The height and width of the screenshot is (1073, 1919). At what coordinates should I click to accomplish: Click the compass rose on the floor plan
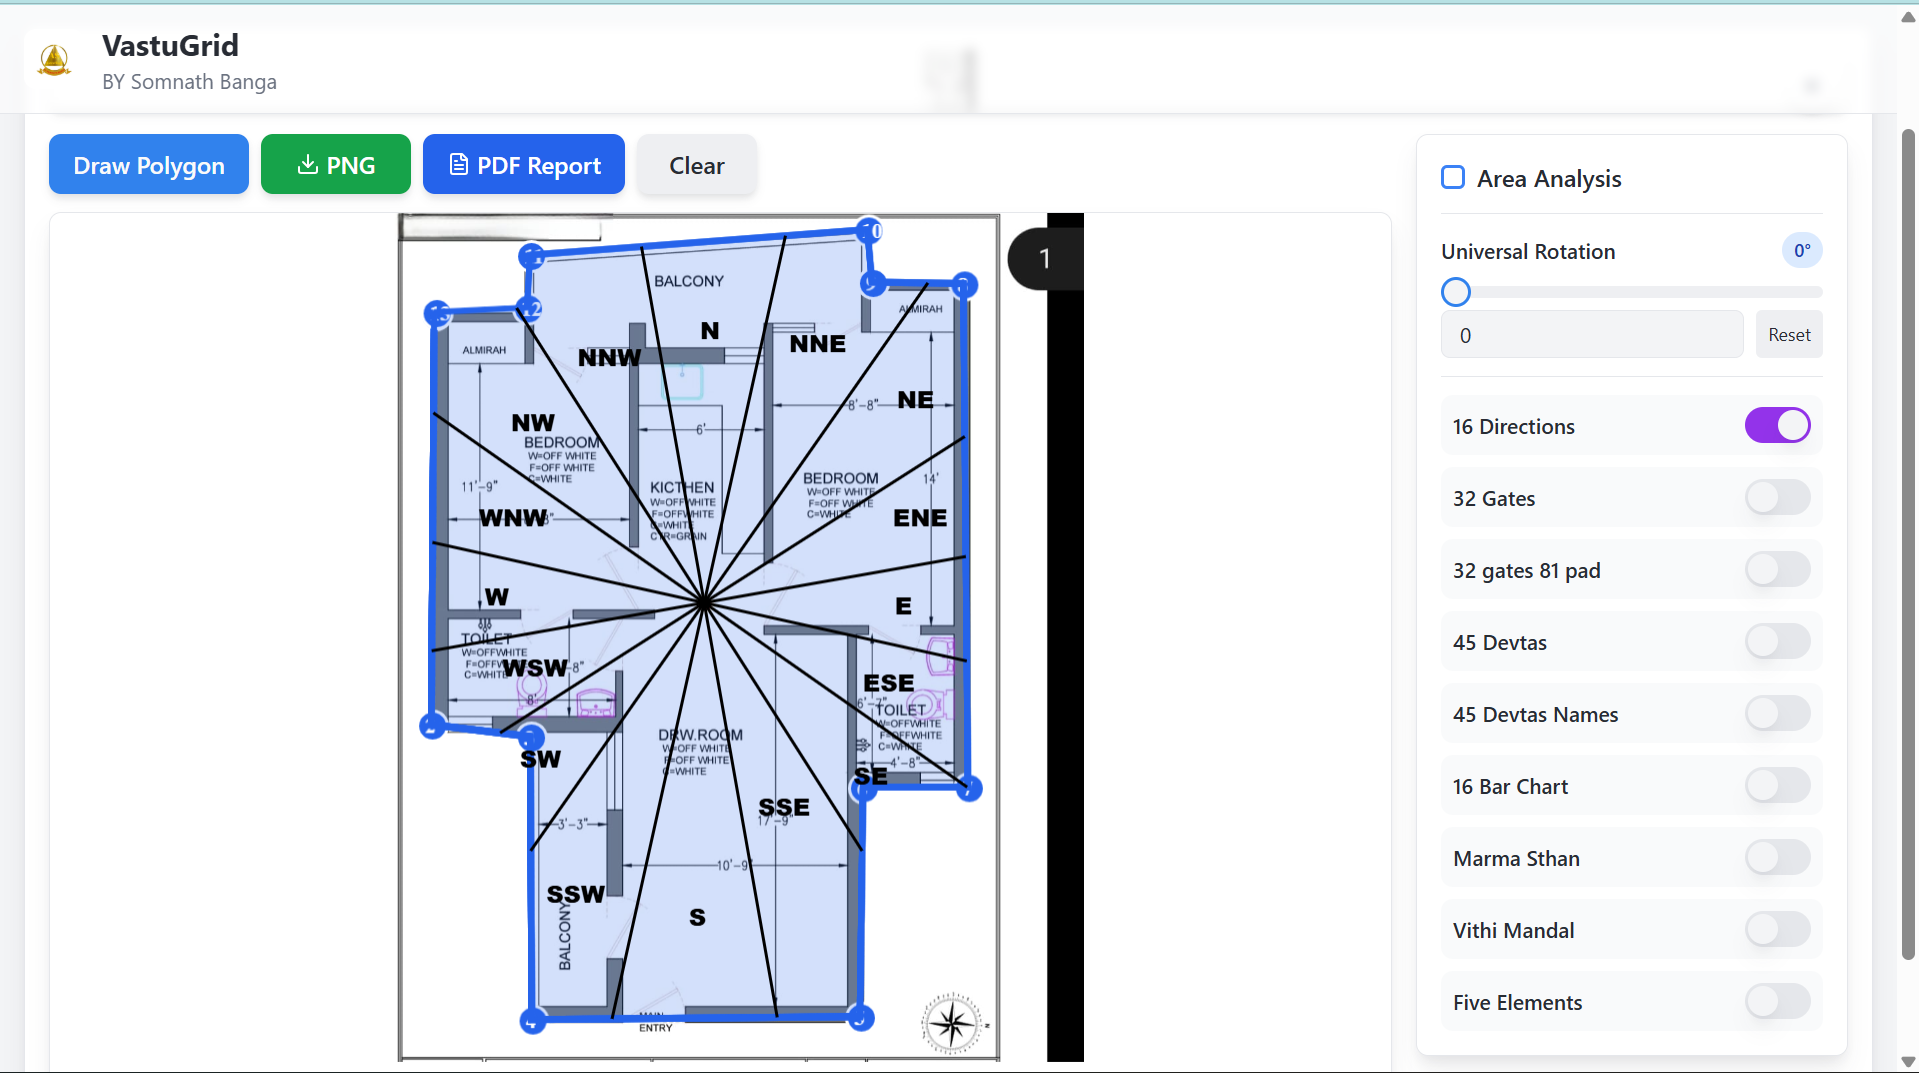pos(950,1024)
